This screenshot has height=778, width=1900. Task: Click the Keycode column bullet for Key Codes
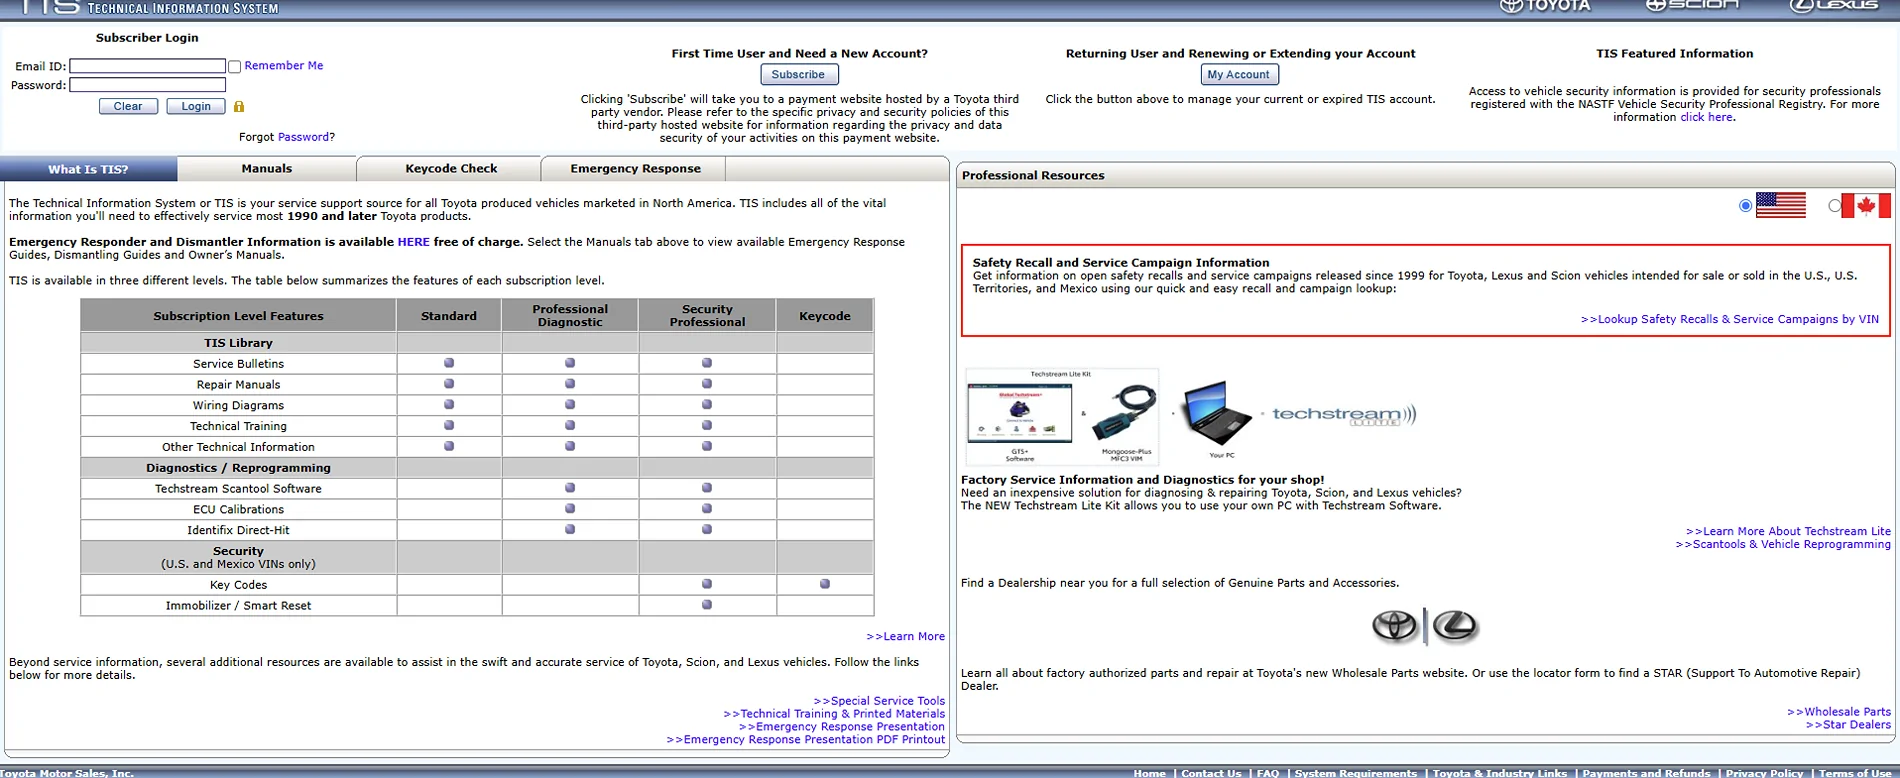(825, 584)
